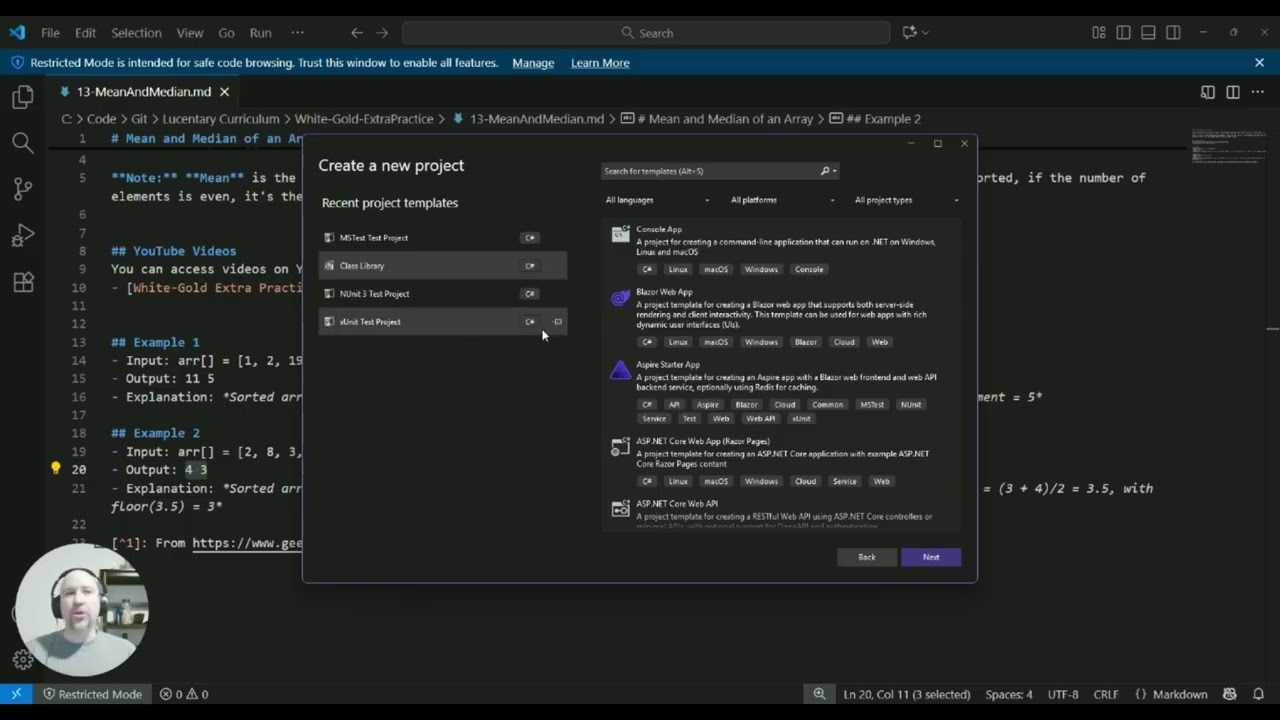
Task: Expand the Copilot chat dropdown chevron
Action: (925, 33)
